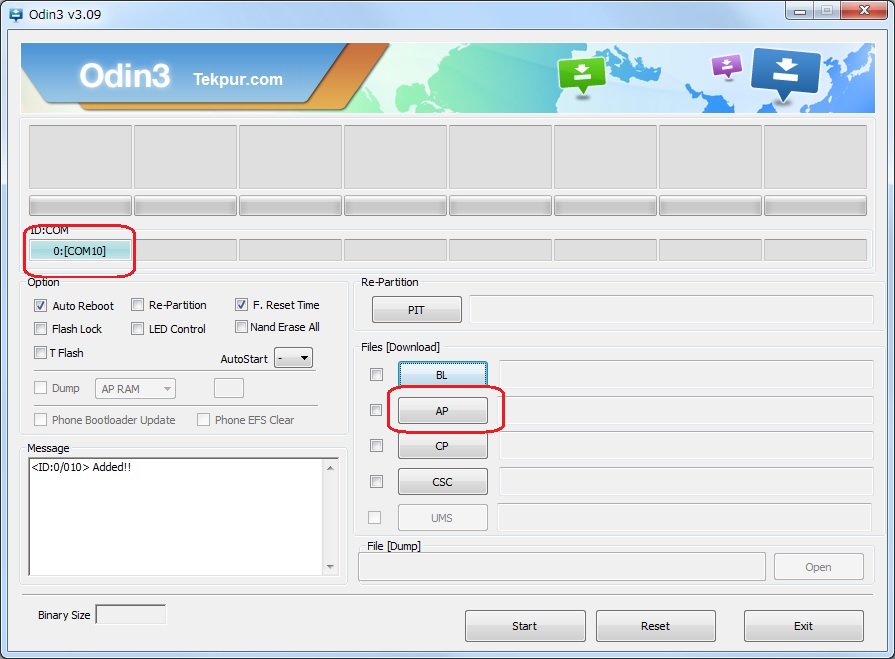Viewport: 895px width, 659px height.
Task: Toggle the Auto Reboot checkbox
Action: coord(40,305)
